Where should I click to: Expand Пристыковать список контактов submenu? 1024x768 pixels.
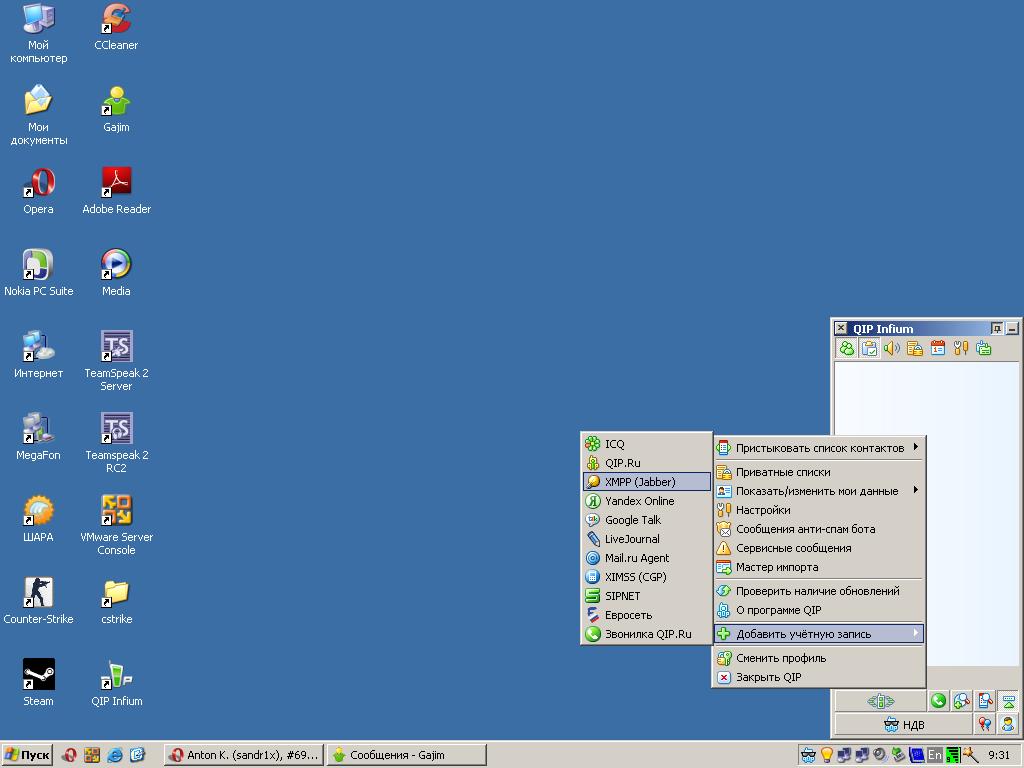pos(818,448)
